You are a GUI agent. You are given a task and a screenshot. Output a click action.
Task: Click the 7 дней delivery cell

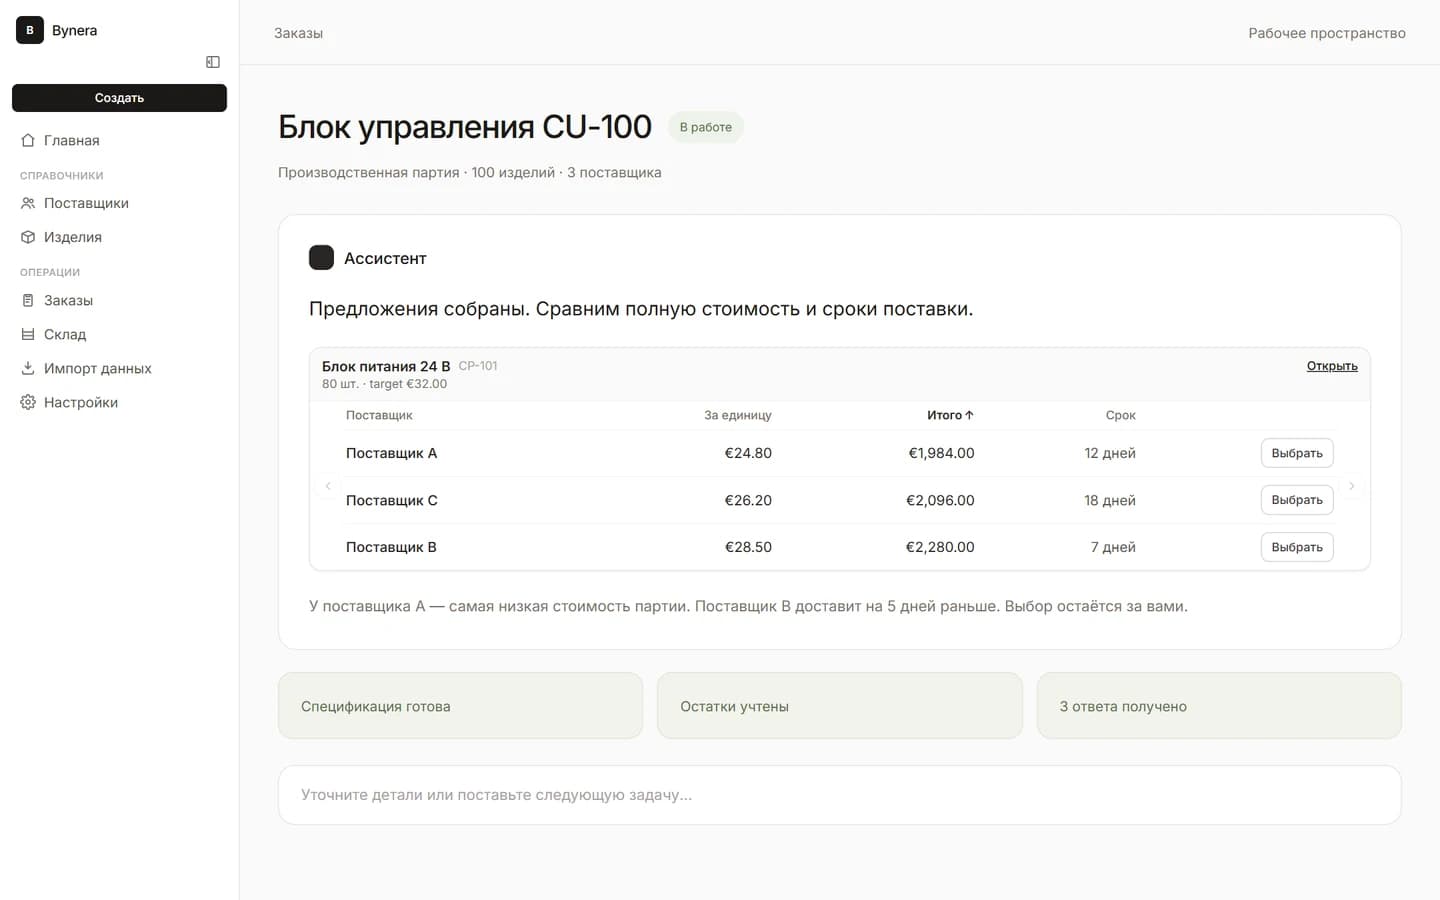[x=1113, y=547]
